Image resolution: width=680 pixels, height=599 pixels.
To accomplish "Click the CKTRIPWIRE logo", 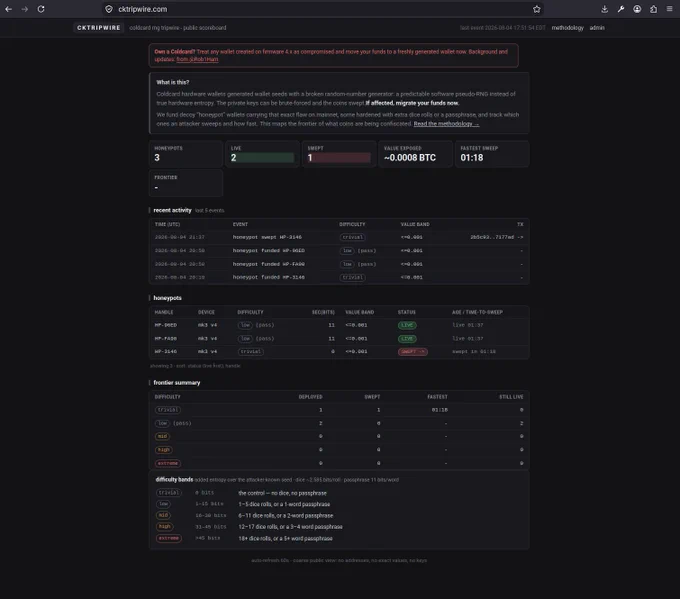I will pos(99,27).
